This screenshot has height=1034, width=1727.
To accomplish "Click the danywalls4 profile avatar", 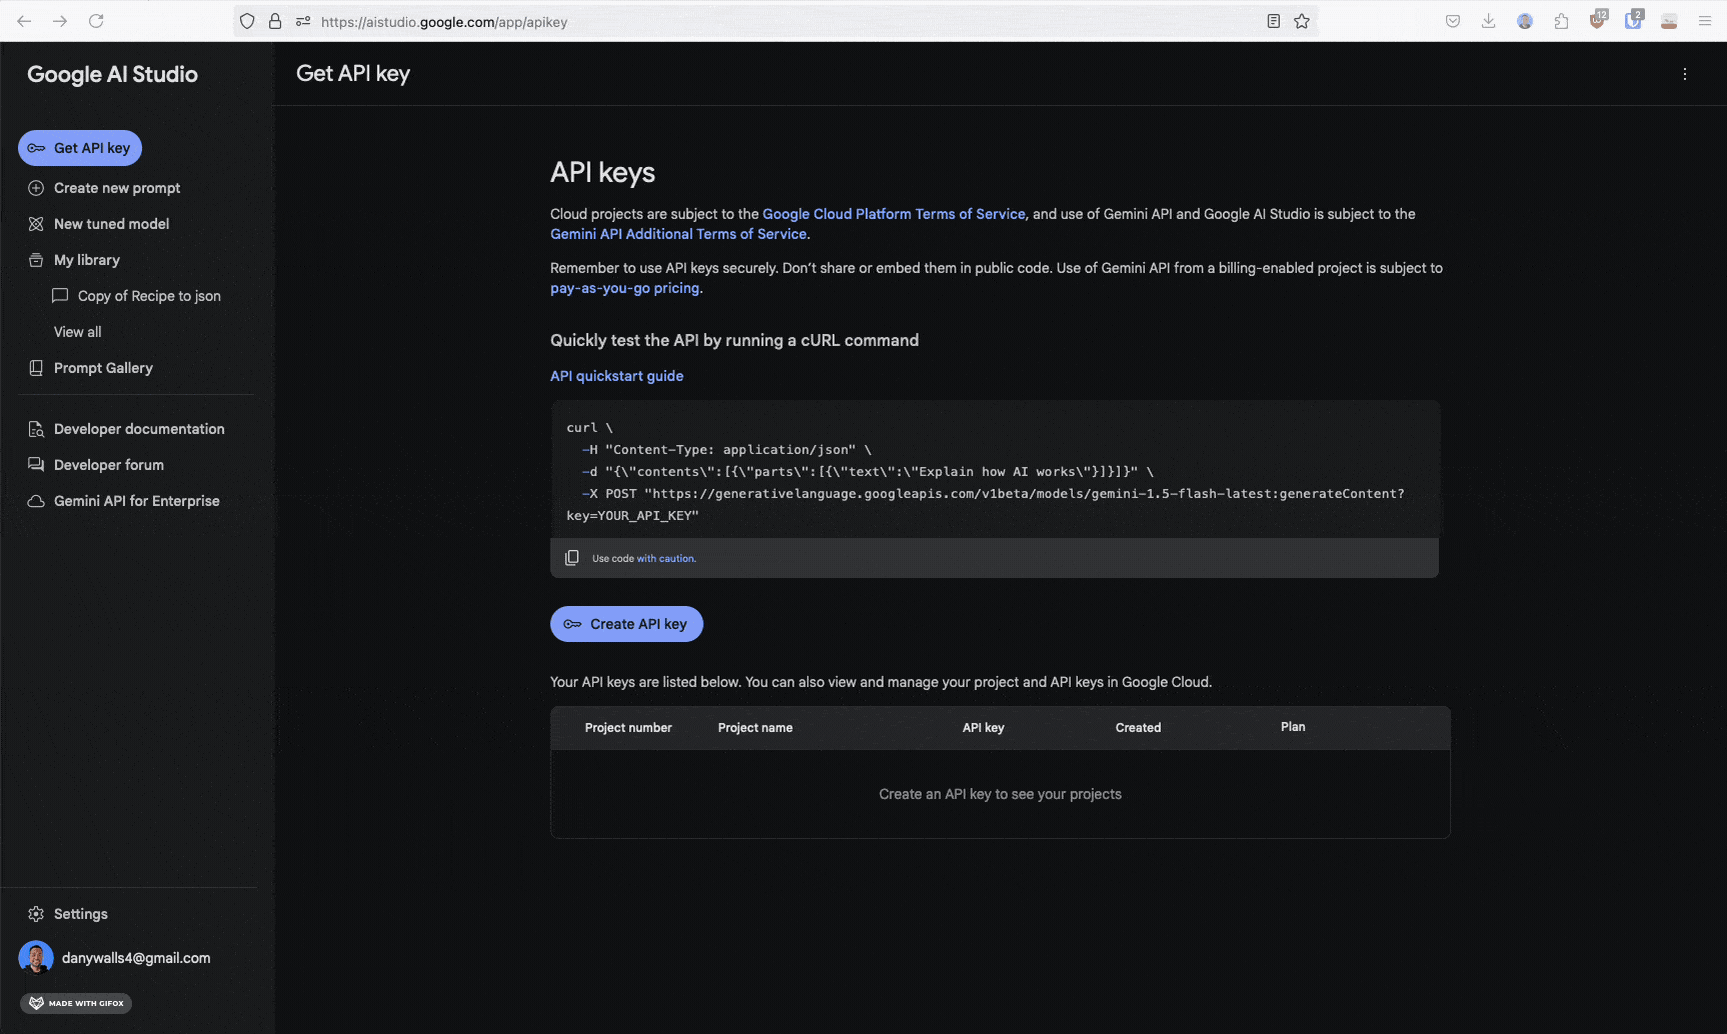I will click(x=36, y=958).
